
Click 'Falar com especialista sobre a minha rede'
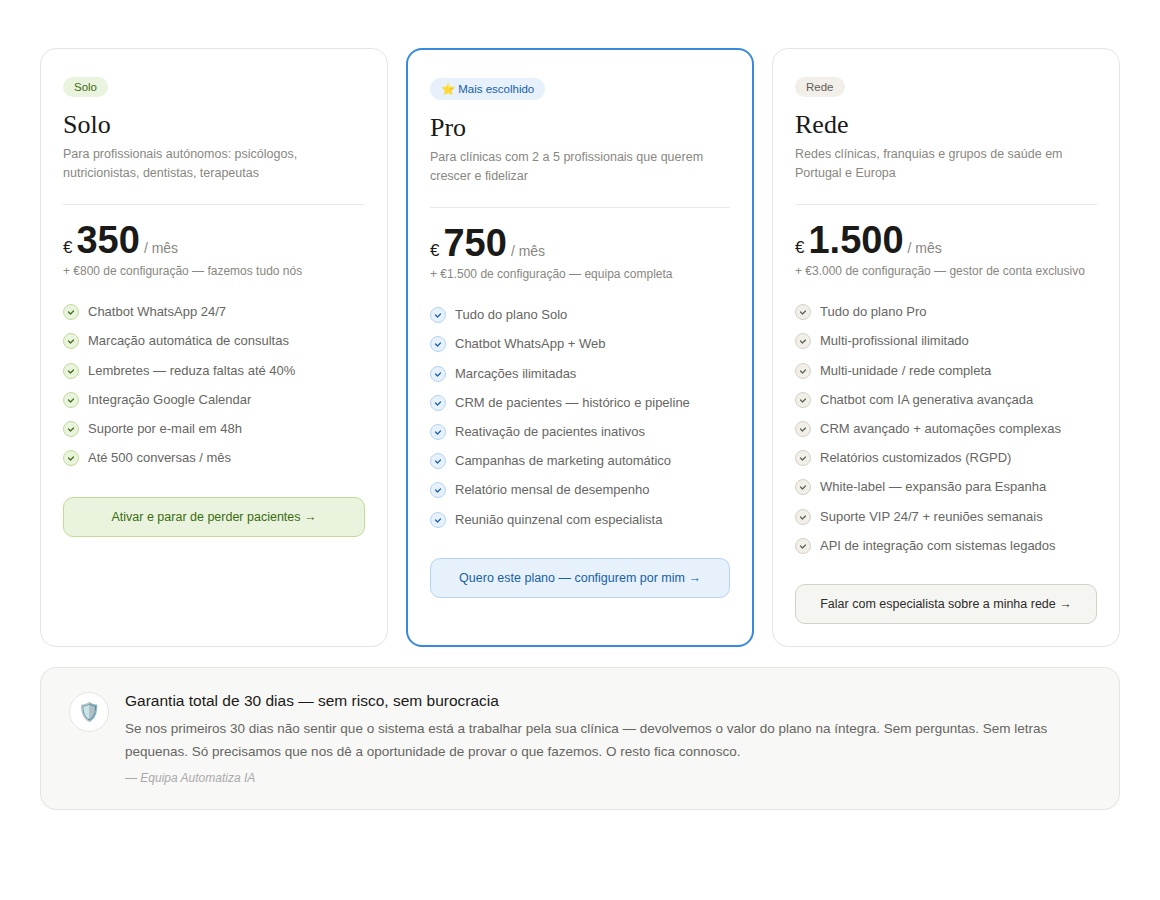click(945, 604)
